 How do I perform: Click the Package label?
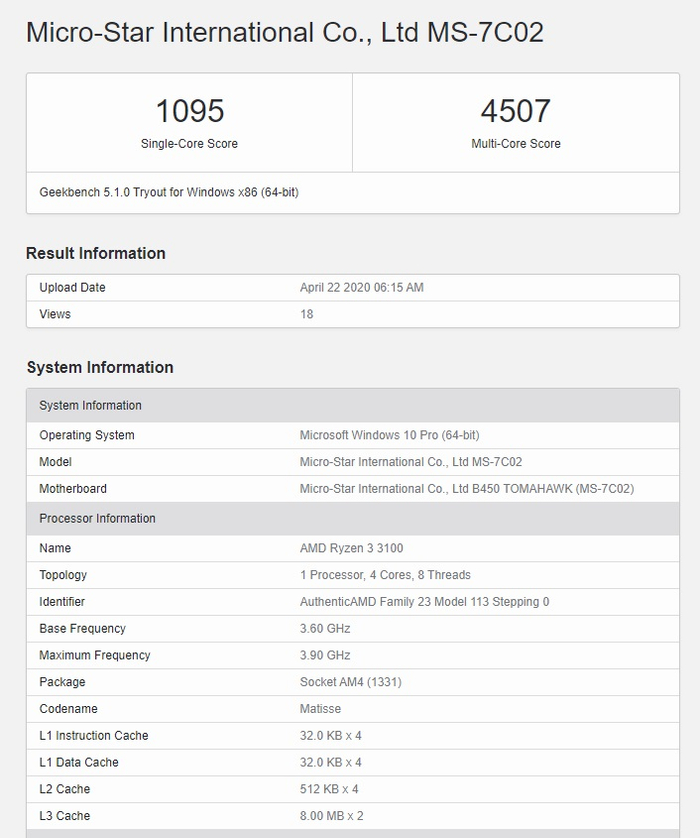62,681
